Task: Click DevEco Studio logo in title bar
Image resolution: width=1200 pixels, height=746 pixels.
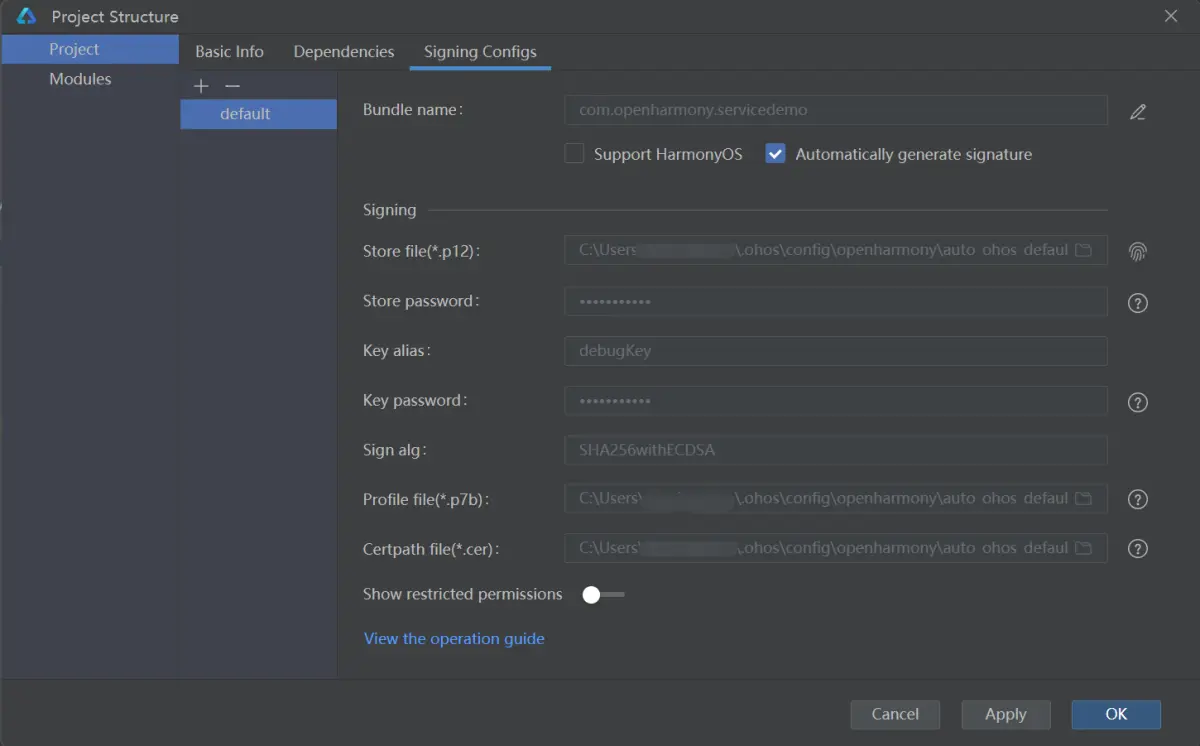Action: click(27, 16)
